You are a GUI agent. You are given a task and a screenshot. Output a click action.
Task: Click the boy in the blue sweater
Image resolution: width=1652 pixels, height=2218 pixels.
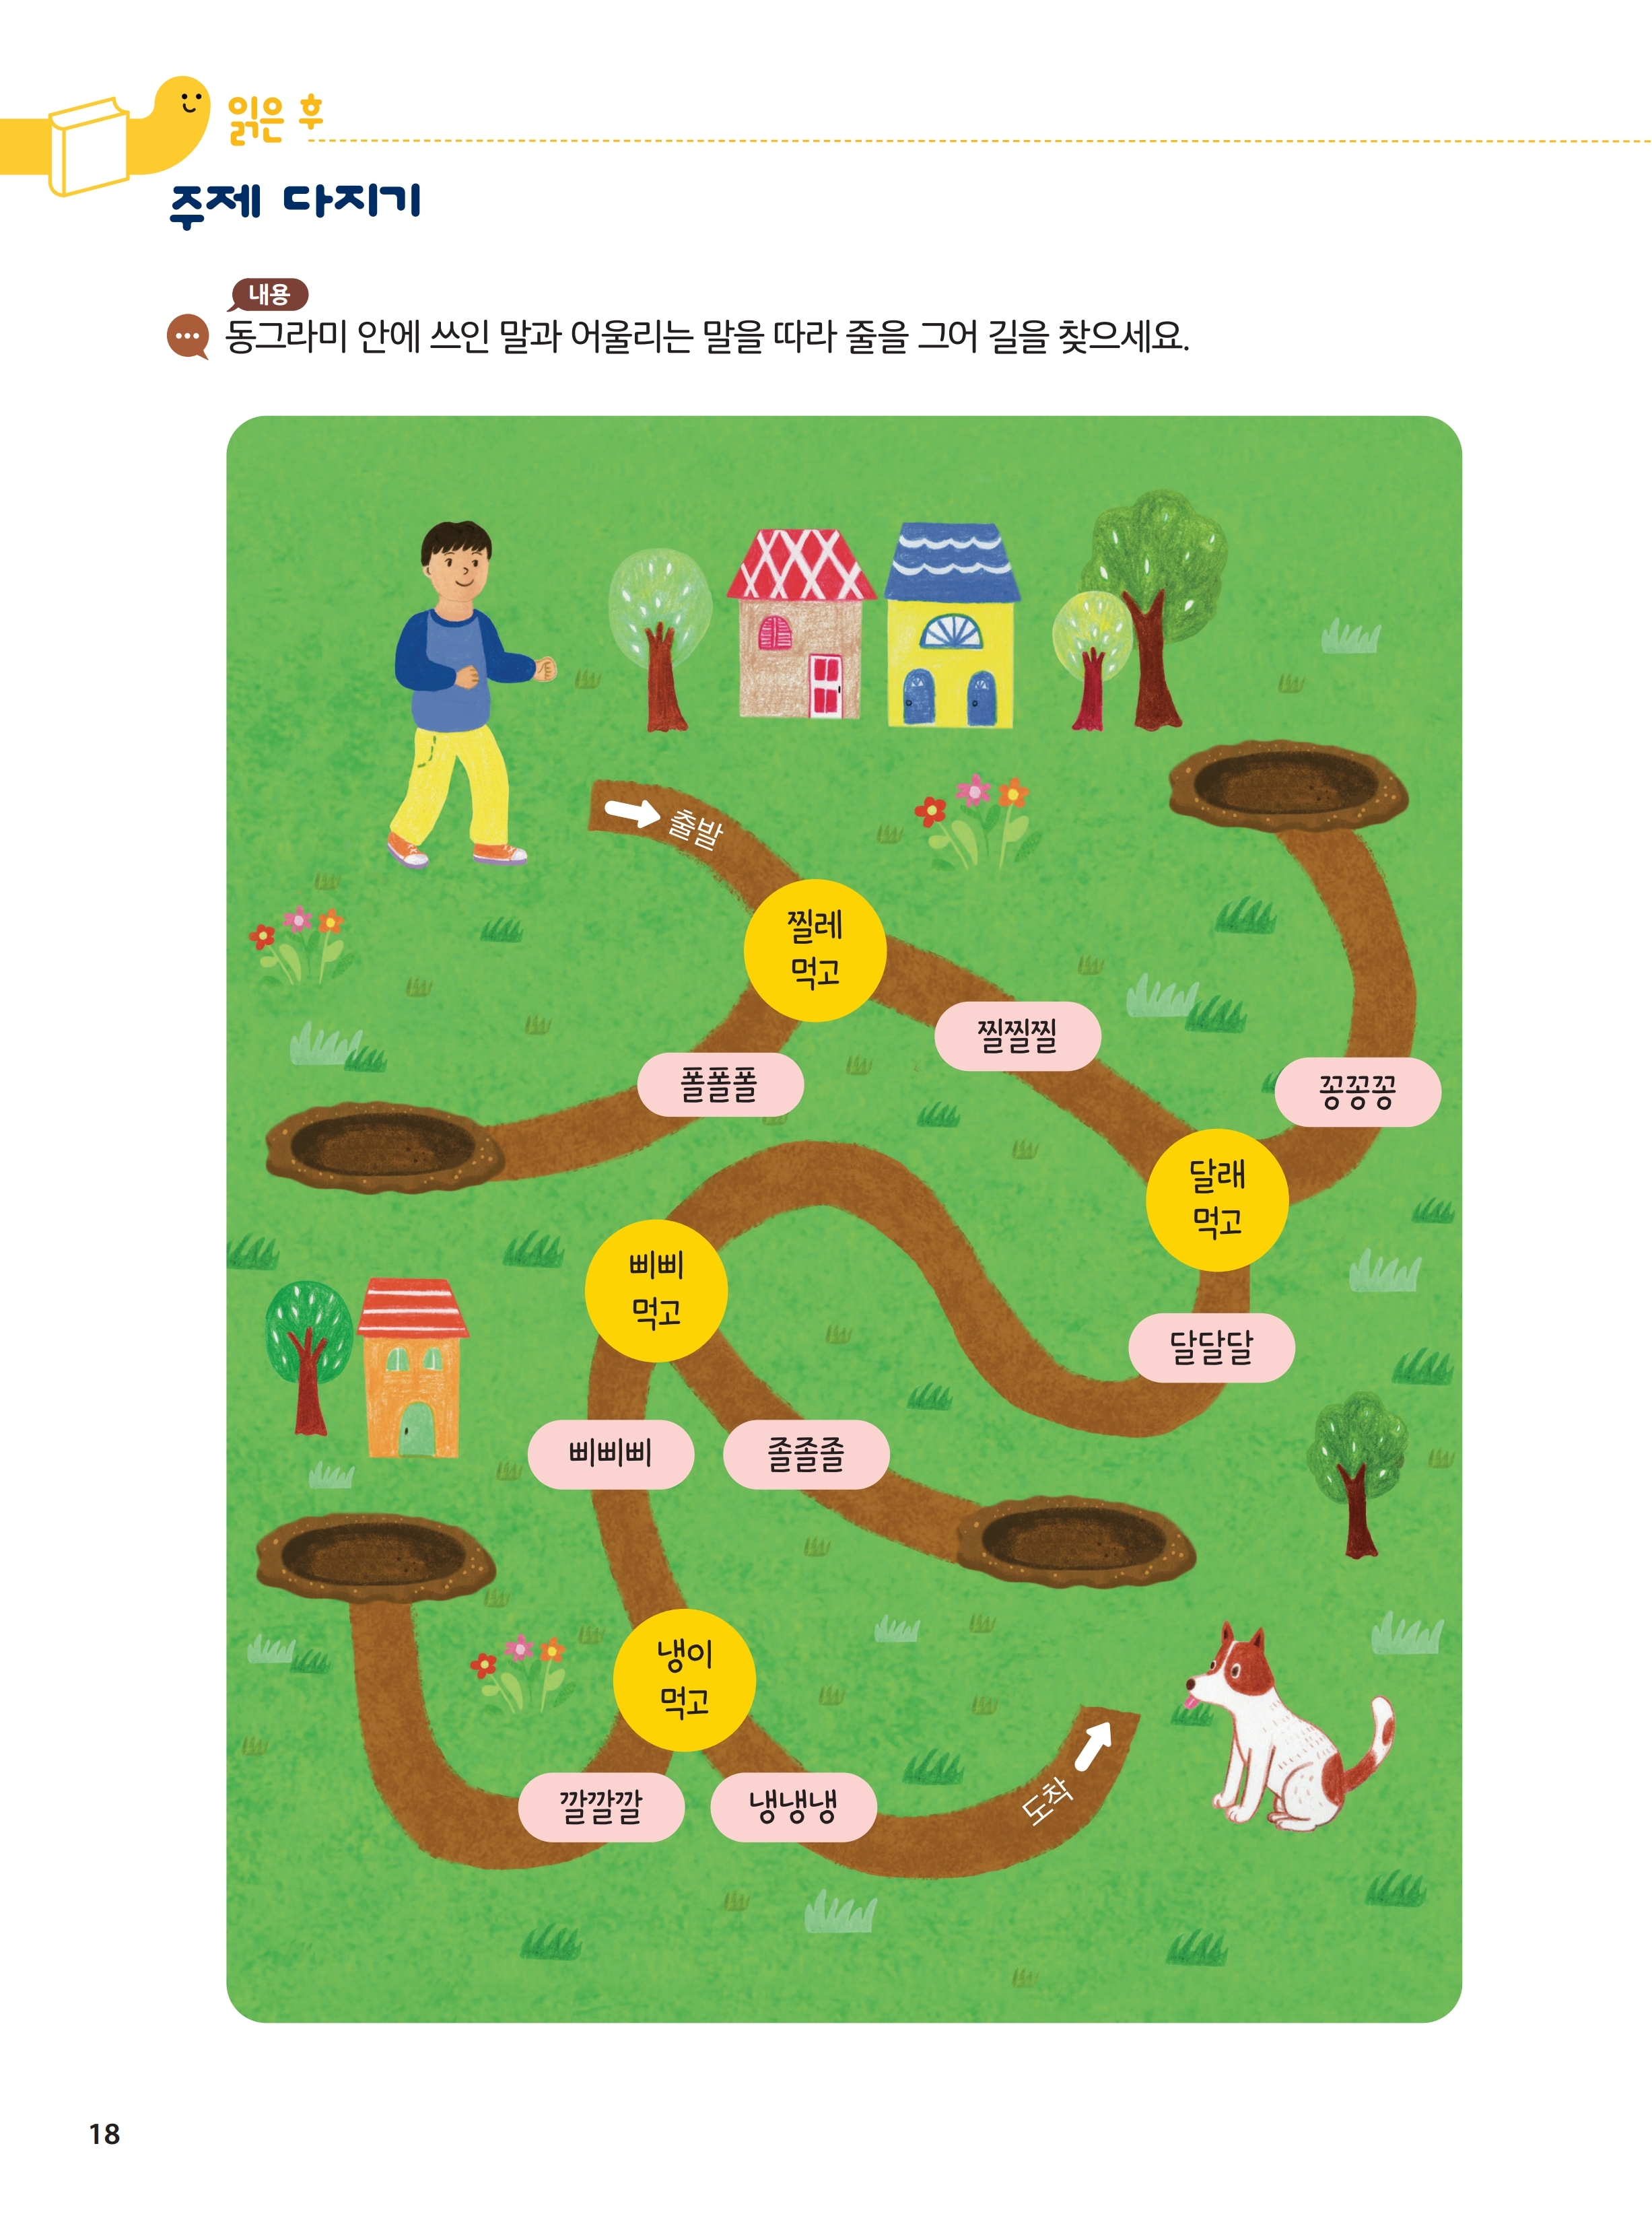[x=467, y=692]
